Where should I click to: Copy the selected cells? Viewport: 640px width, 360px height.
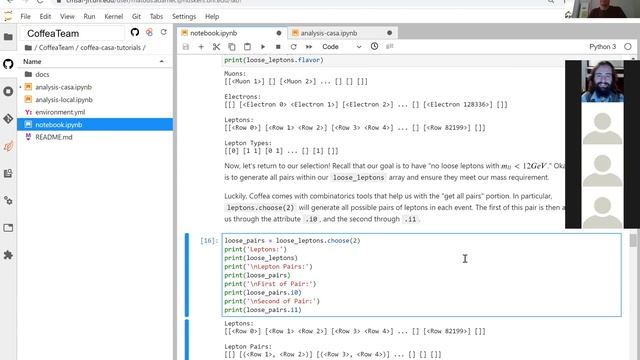pos(232,47)
